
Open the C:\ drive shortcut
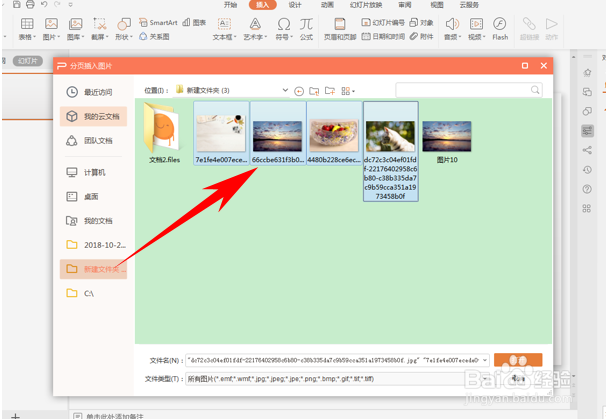point(93,293)
